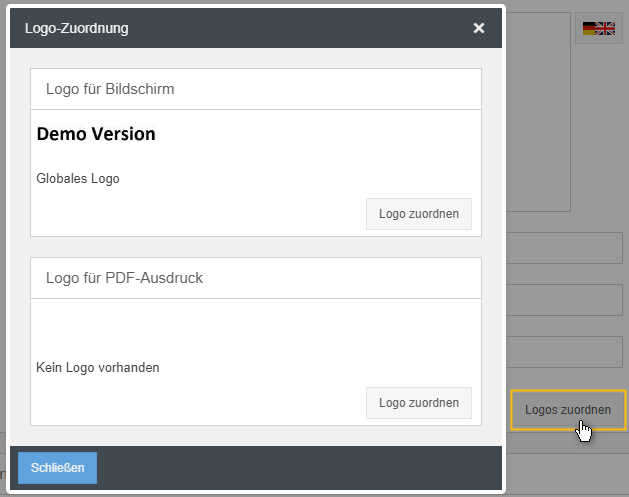Screen dimensions: 629x497
Task: Click the highlighted Logos zuordnen button
Action: tap(567, 410)
